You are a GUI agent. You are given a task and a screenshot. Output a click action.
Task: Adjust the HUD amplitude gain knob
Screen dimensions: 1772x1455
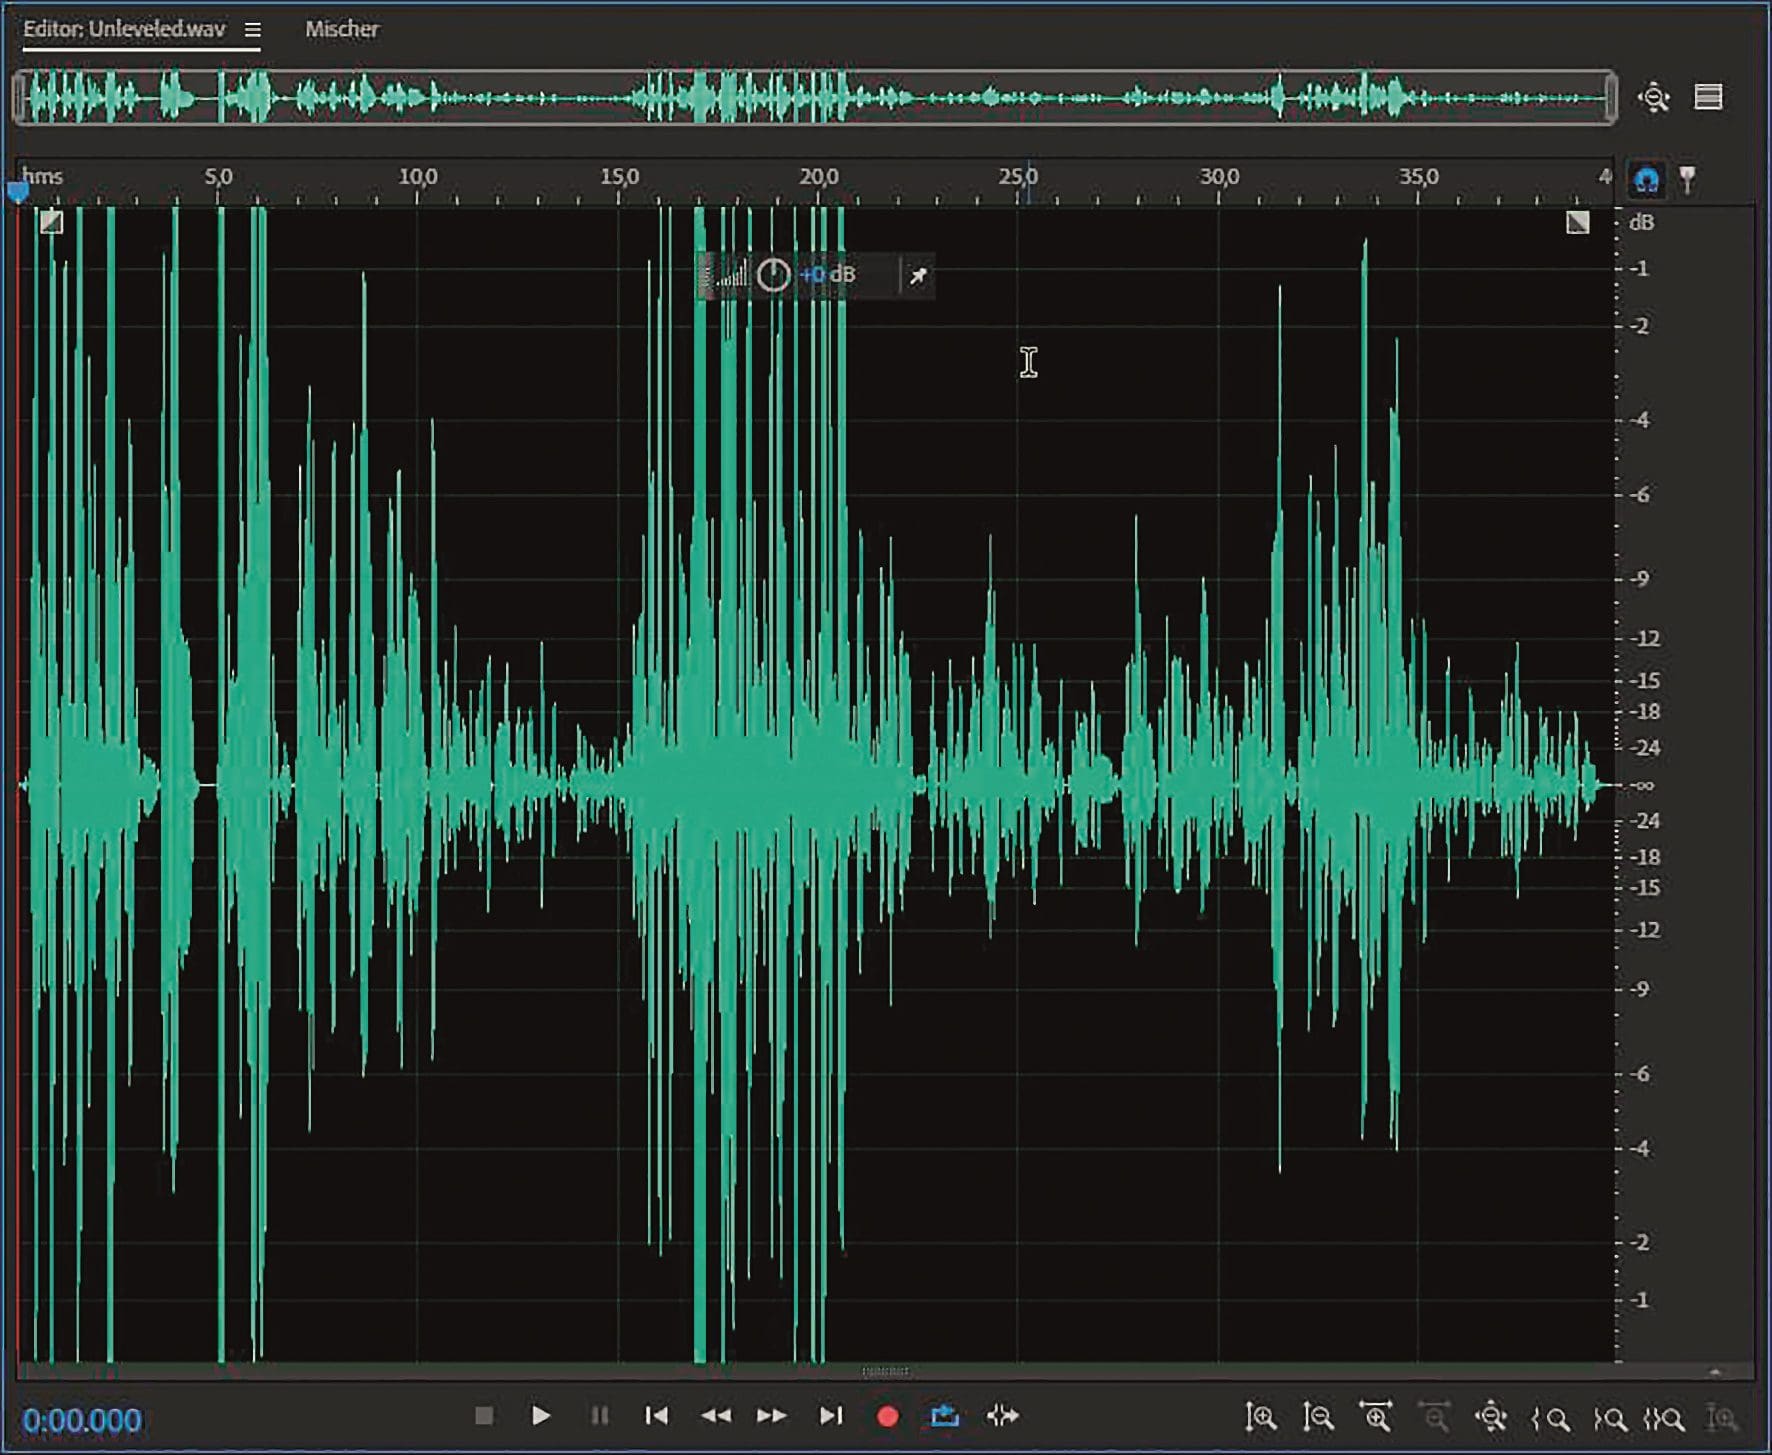coord(773,275)
